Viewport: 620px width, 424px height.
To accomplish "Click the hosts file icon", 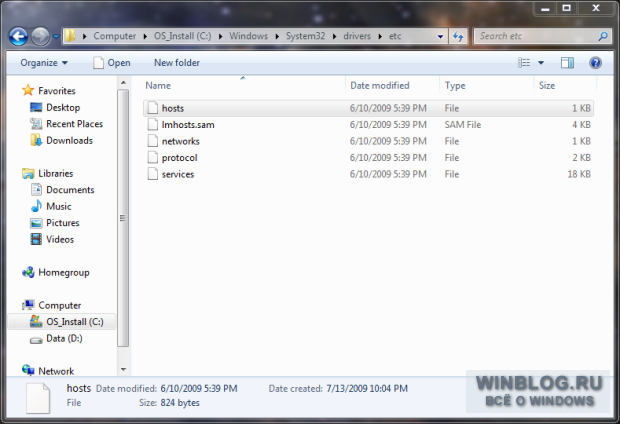I will click(x=153, y=108).
